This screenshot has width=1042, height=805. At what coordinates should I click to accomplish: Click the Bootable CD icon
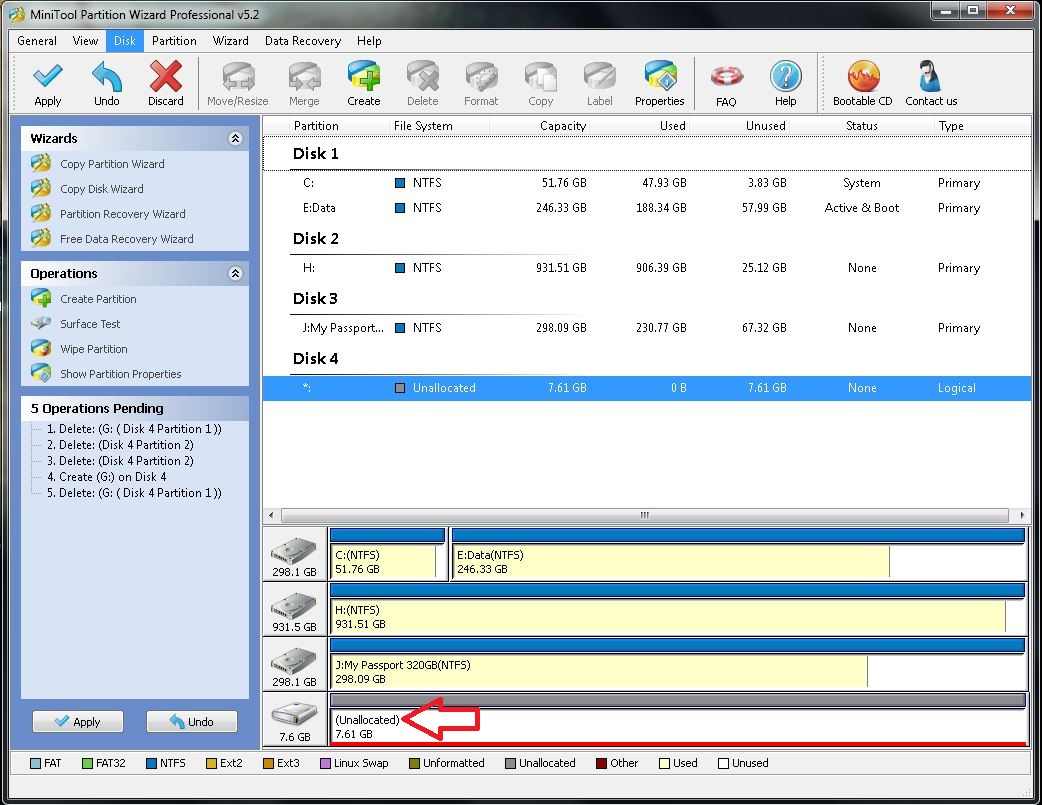click(x=863, y=76)
